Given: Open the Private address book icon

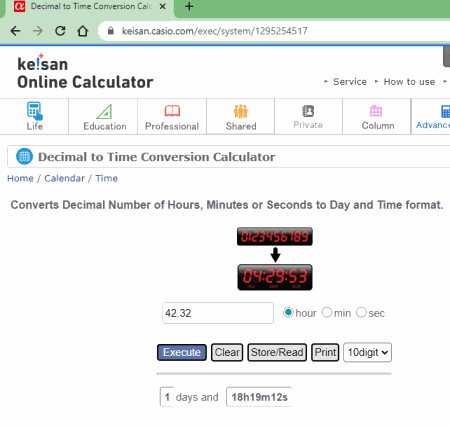Looking at the screenshot, I should [x=308, y=111].
